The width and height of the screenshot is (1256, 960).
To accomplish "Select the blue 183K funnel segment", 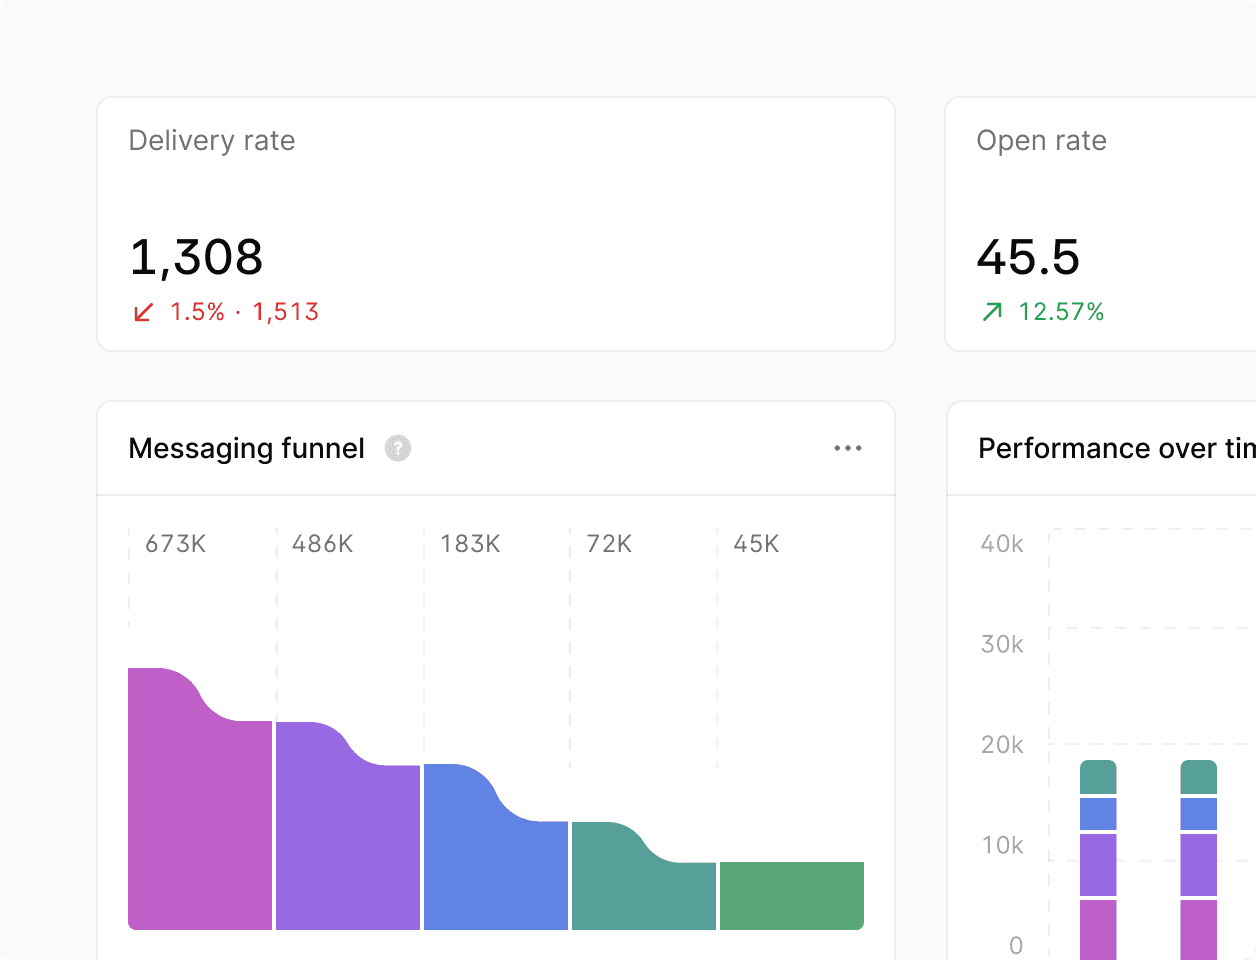I will point(496,848).
